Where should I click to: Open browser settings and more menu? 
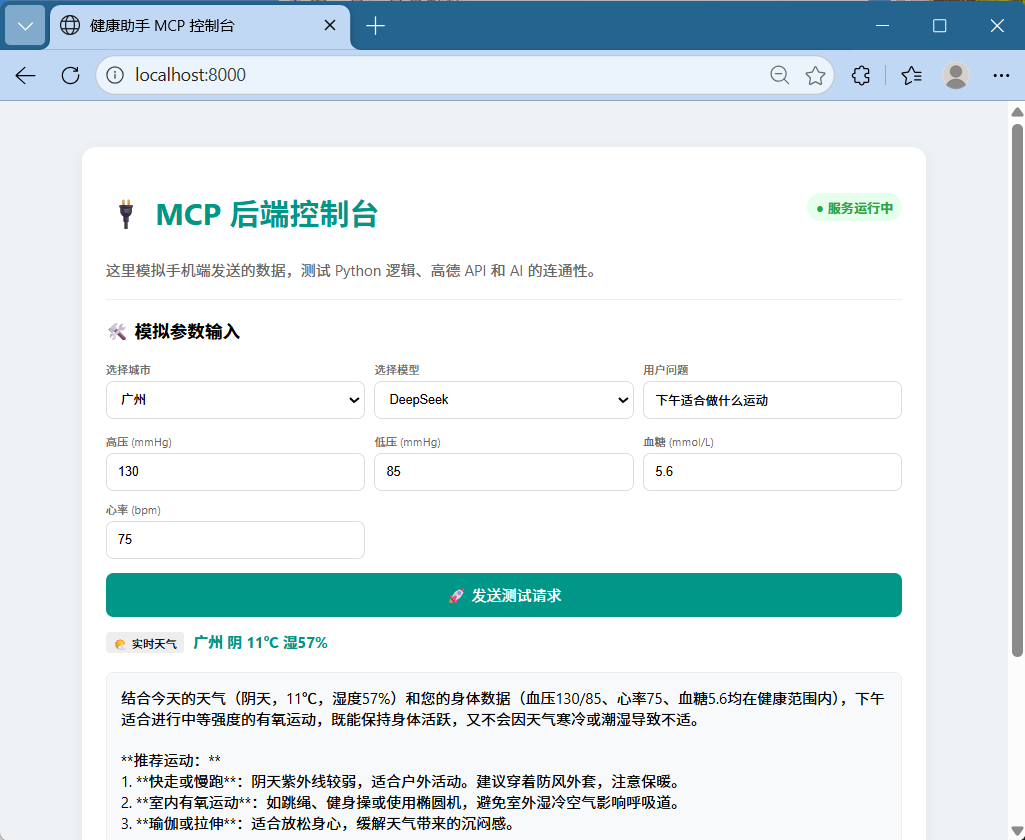point(1001,75)
